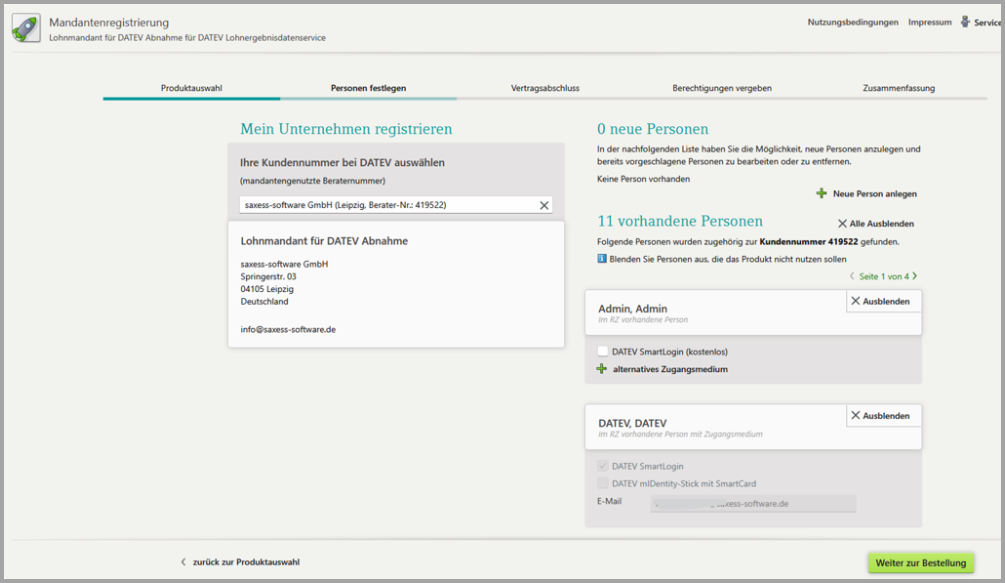This screenshot has height=583, width=1005.
Task: Click green plus icon for Neue Person anlegen
Action: point(822,193)
